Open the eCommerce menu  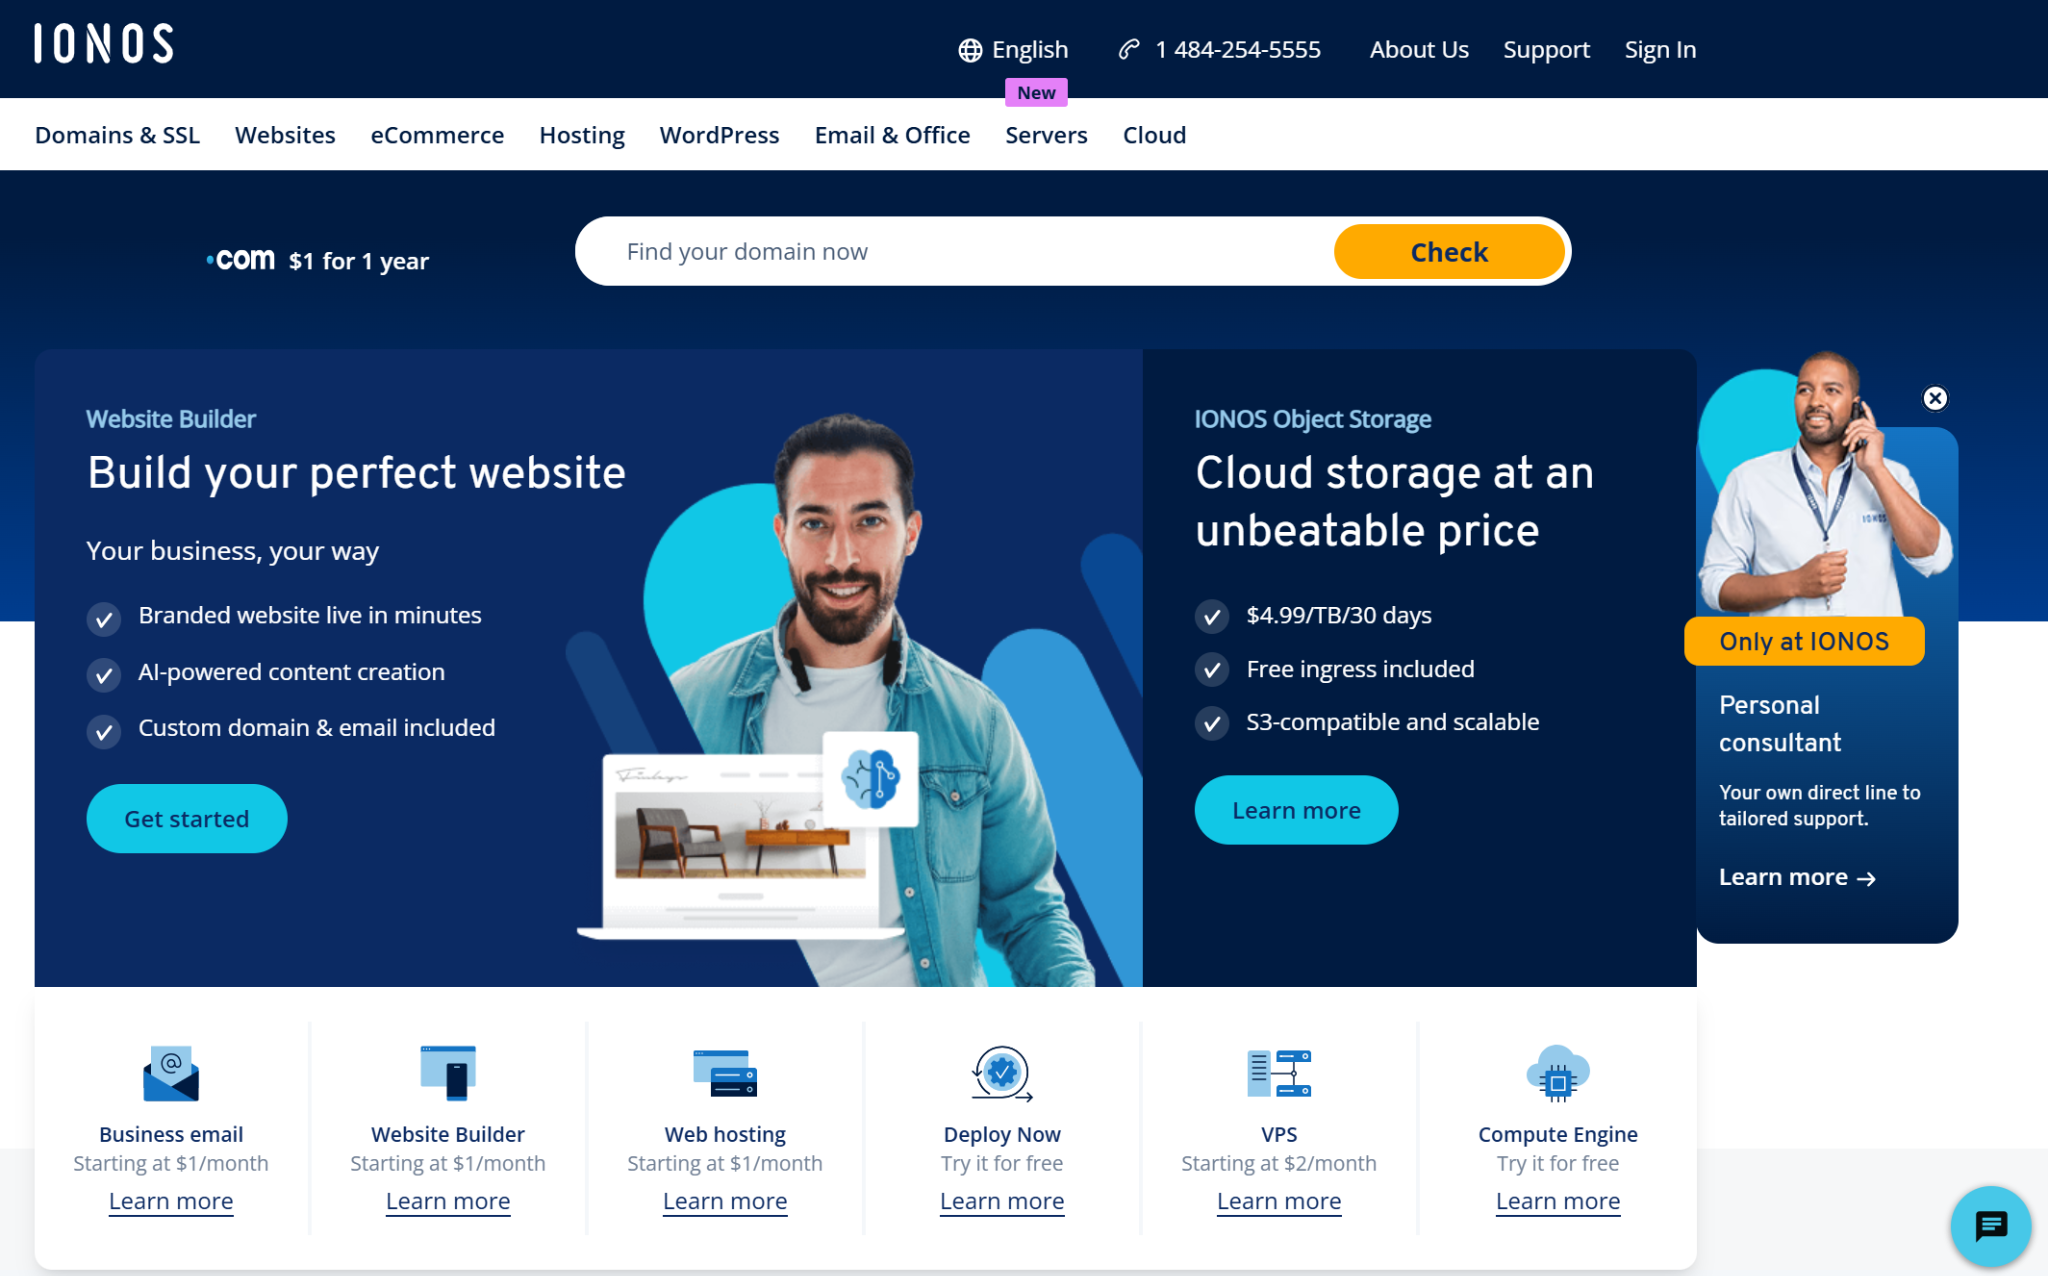437,135
